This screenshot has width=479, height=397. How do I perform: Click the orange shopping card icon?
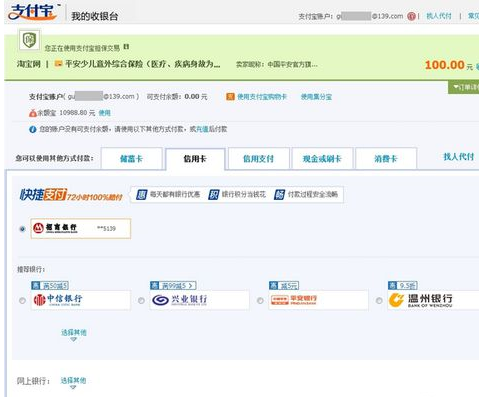[230, 97]
